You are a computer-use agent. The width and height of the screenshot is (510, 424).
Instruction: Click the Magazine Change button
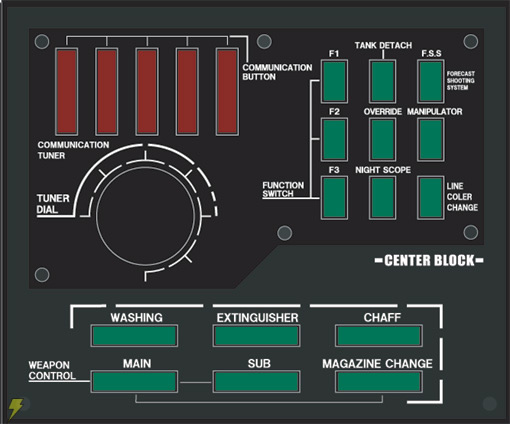point(379,382)
